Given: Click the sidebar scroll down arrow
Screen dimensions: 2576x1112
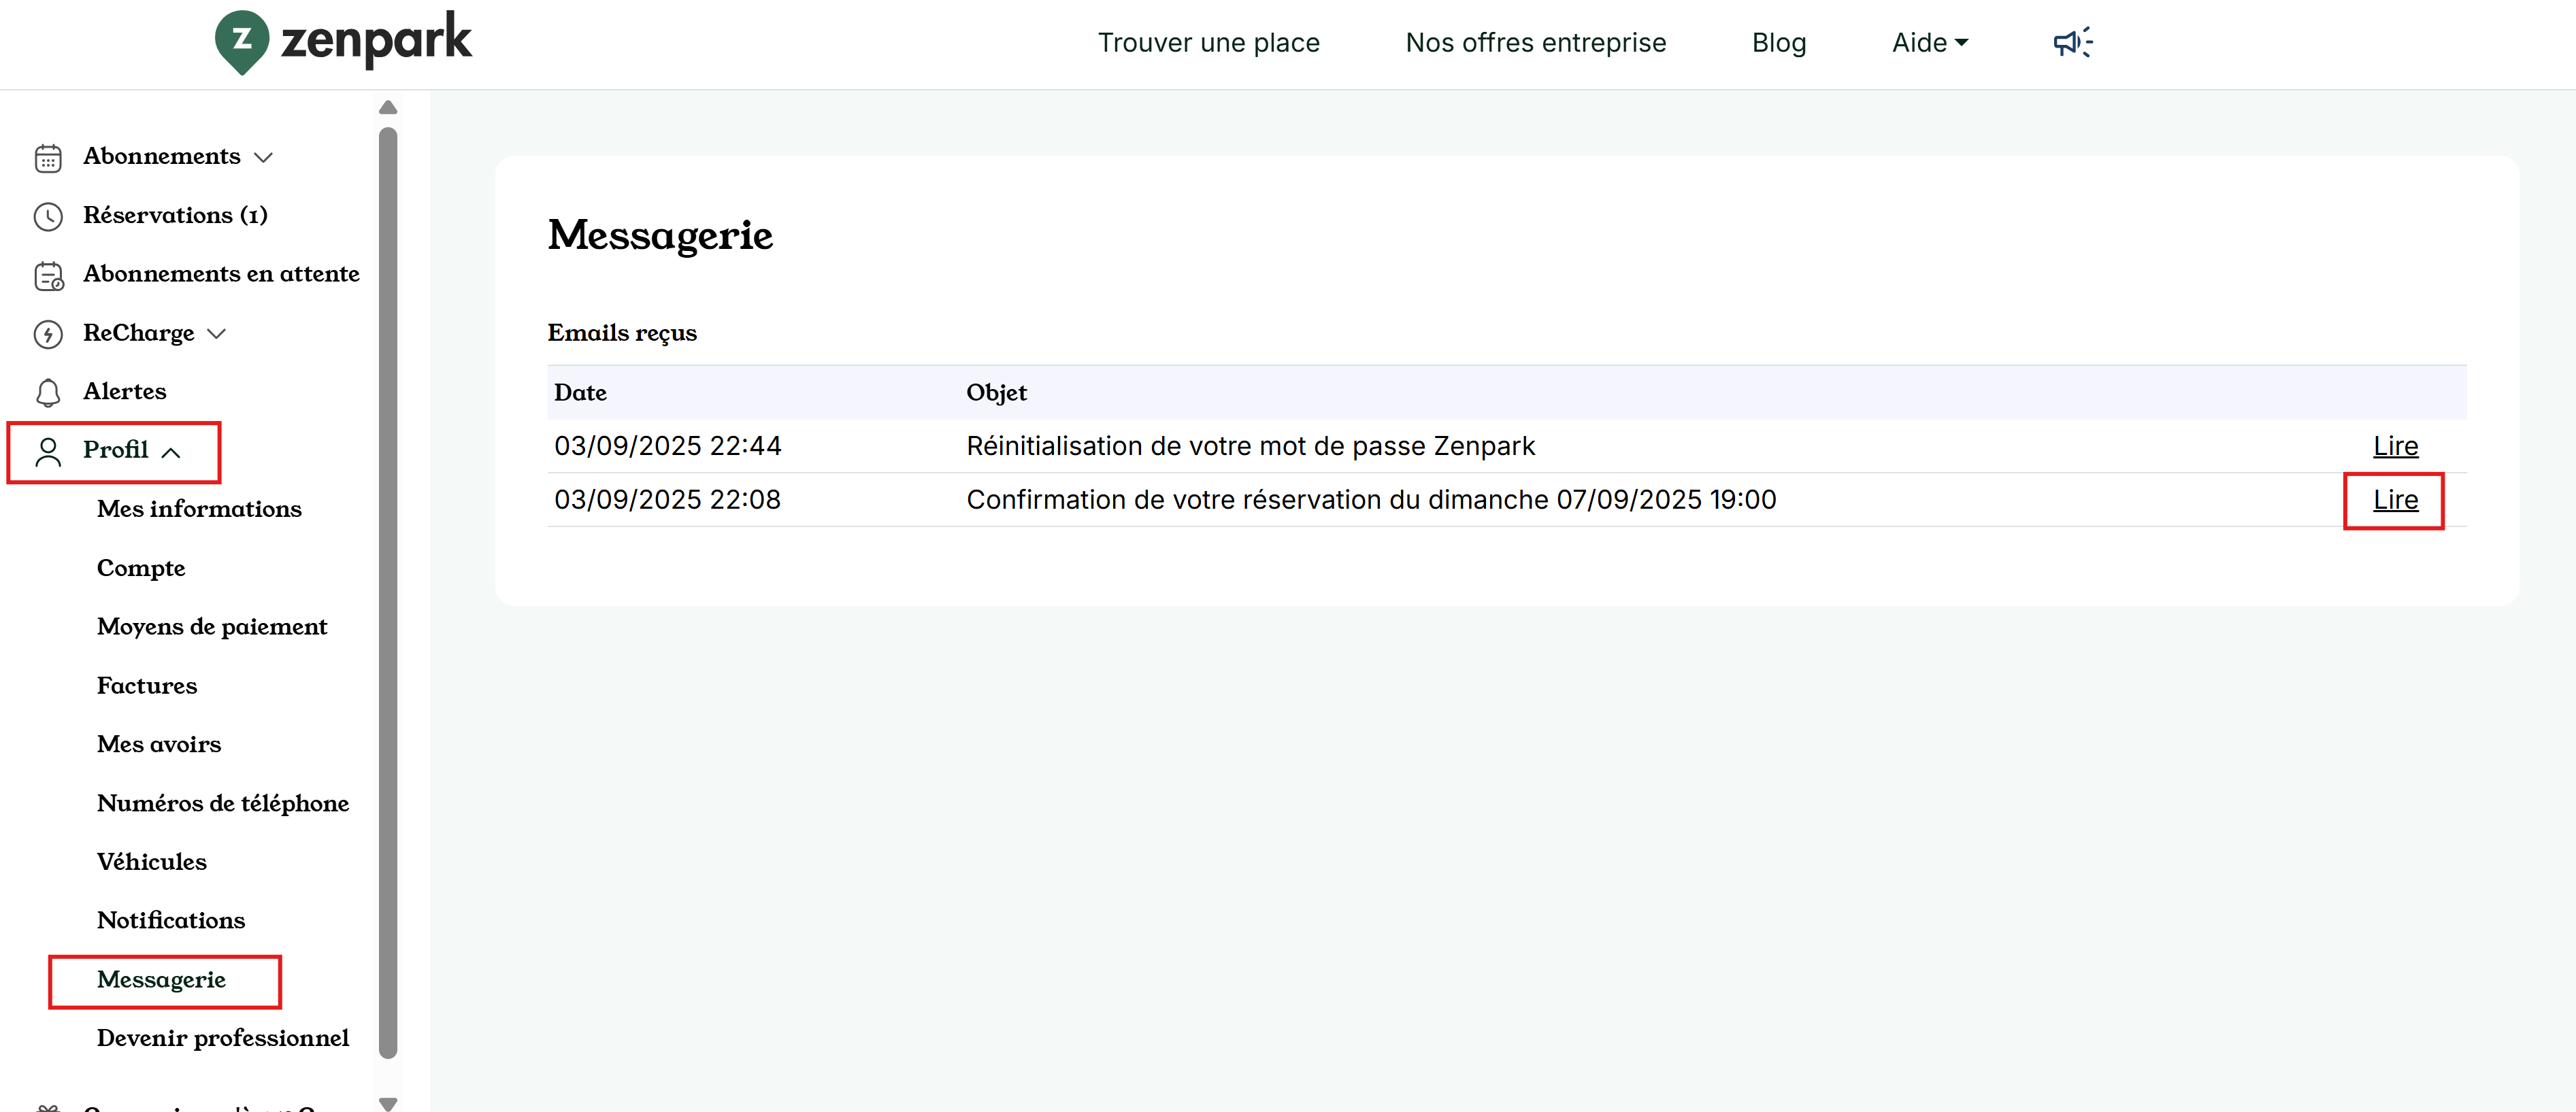Looking at the screenshot, I should point(388,1102).
